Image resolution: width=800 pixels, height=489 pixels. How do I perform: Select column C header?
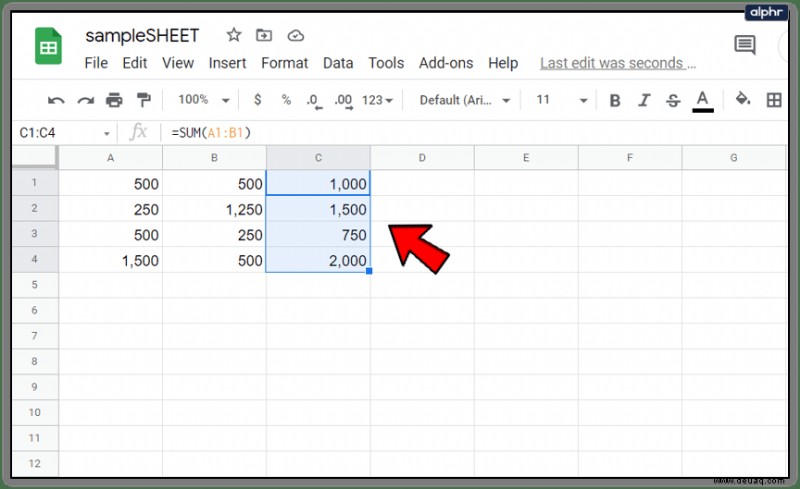pos(318,158)
